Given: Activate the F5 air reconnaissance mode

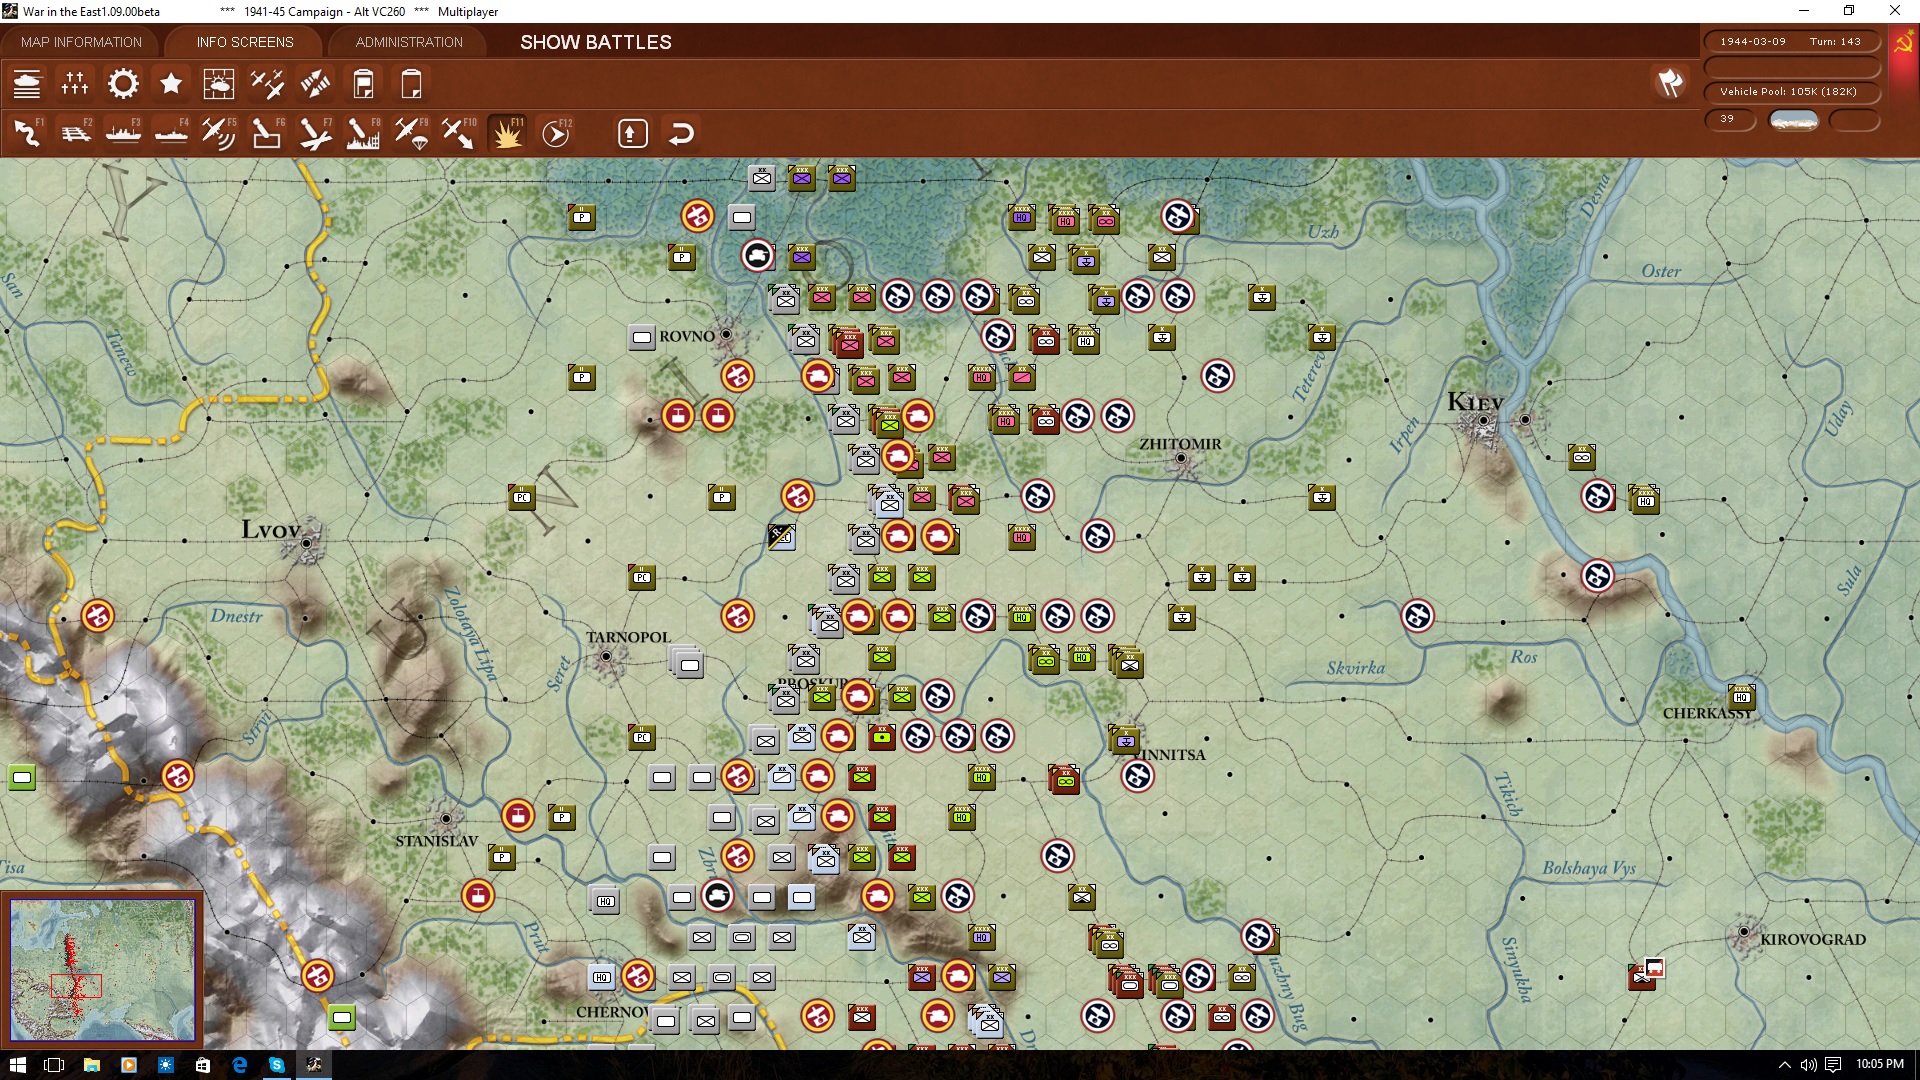Looking at the screenshot, I should click(x=219, y=132).
